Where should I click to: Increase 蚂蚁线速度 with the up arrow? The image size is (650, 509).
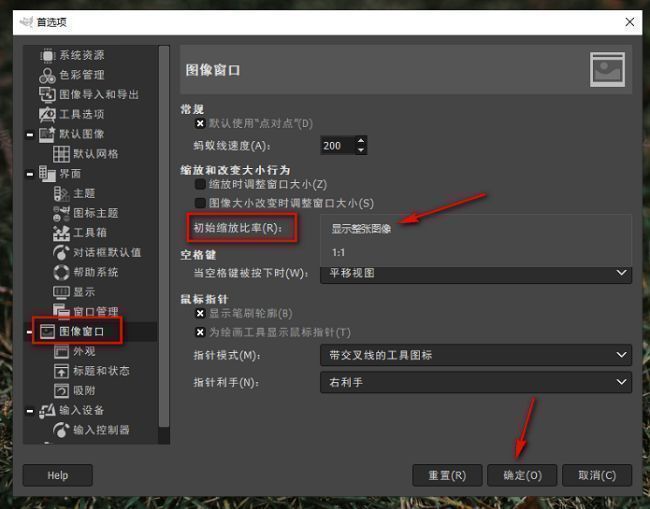pyautogui.click(x=361, y=141)
